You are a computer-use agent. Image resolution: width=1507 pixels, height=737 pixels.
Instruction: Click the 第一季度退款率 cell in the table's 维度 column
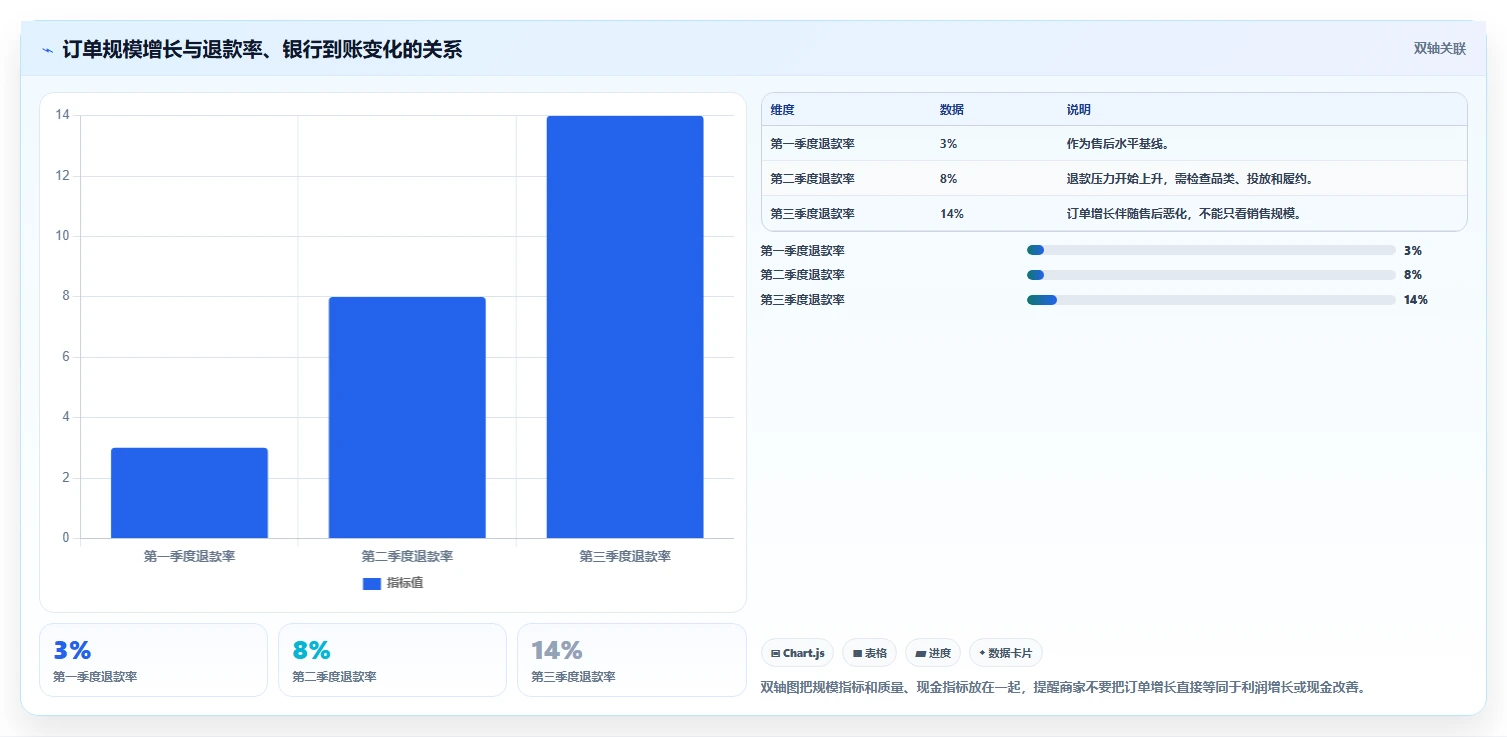812,143
